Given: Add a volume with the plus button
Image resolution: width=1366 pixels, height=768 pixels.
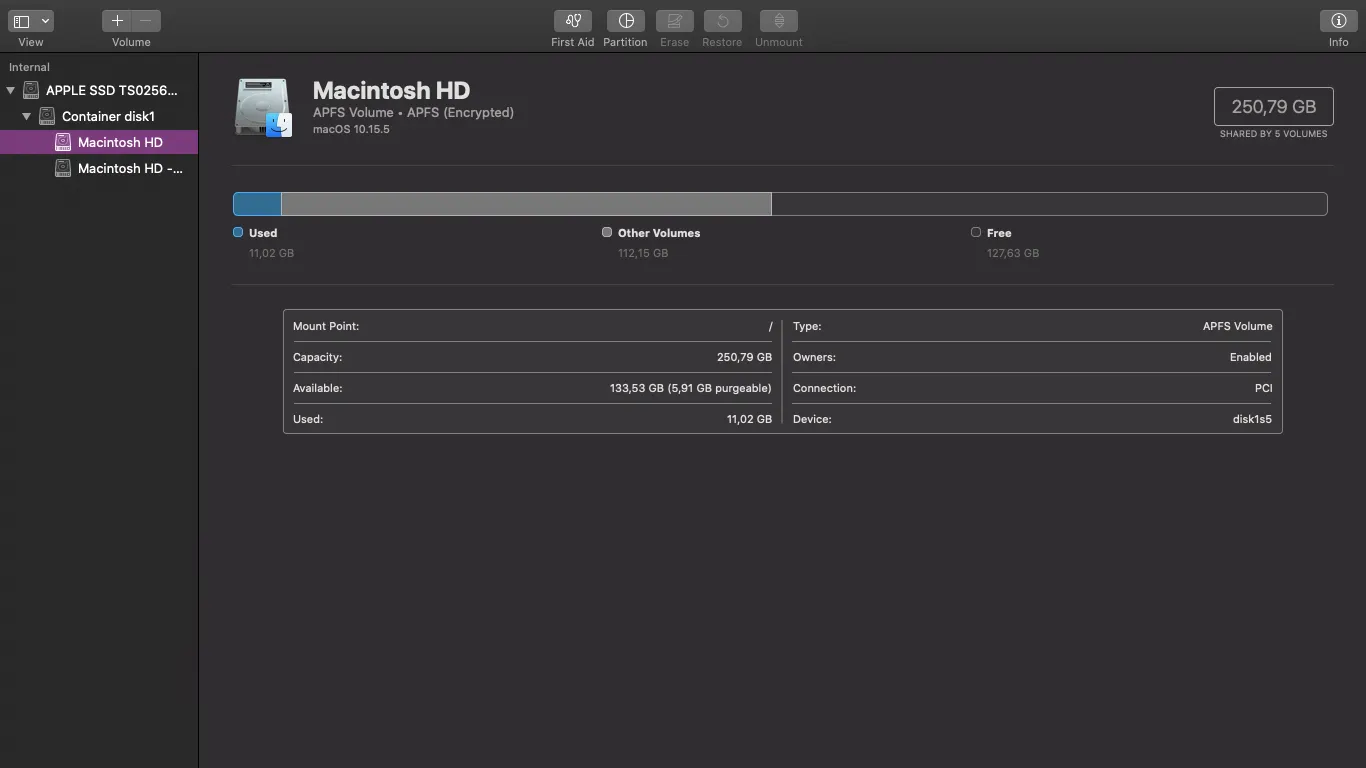Looking at the screenshot, I should pyautogui.click(x=117, y=21).
